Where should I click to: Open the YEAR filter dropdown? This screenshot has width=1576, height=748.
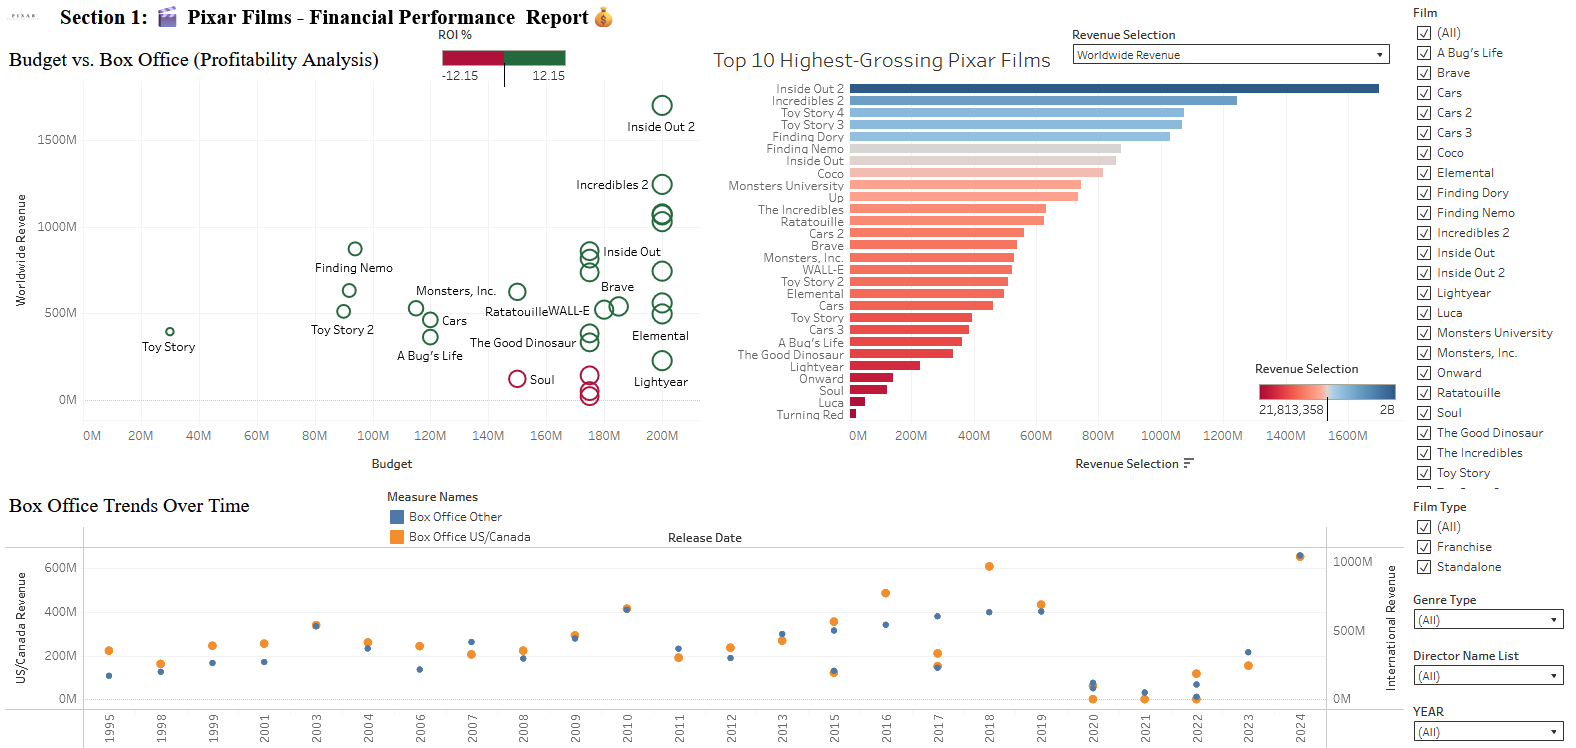[x=1488, y=732]
